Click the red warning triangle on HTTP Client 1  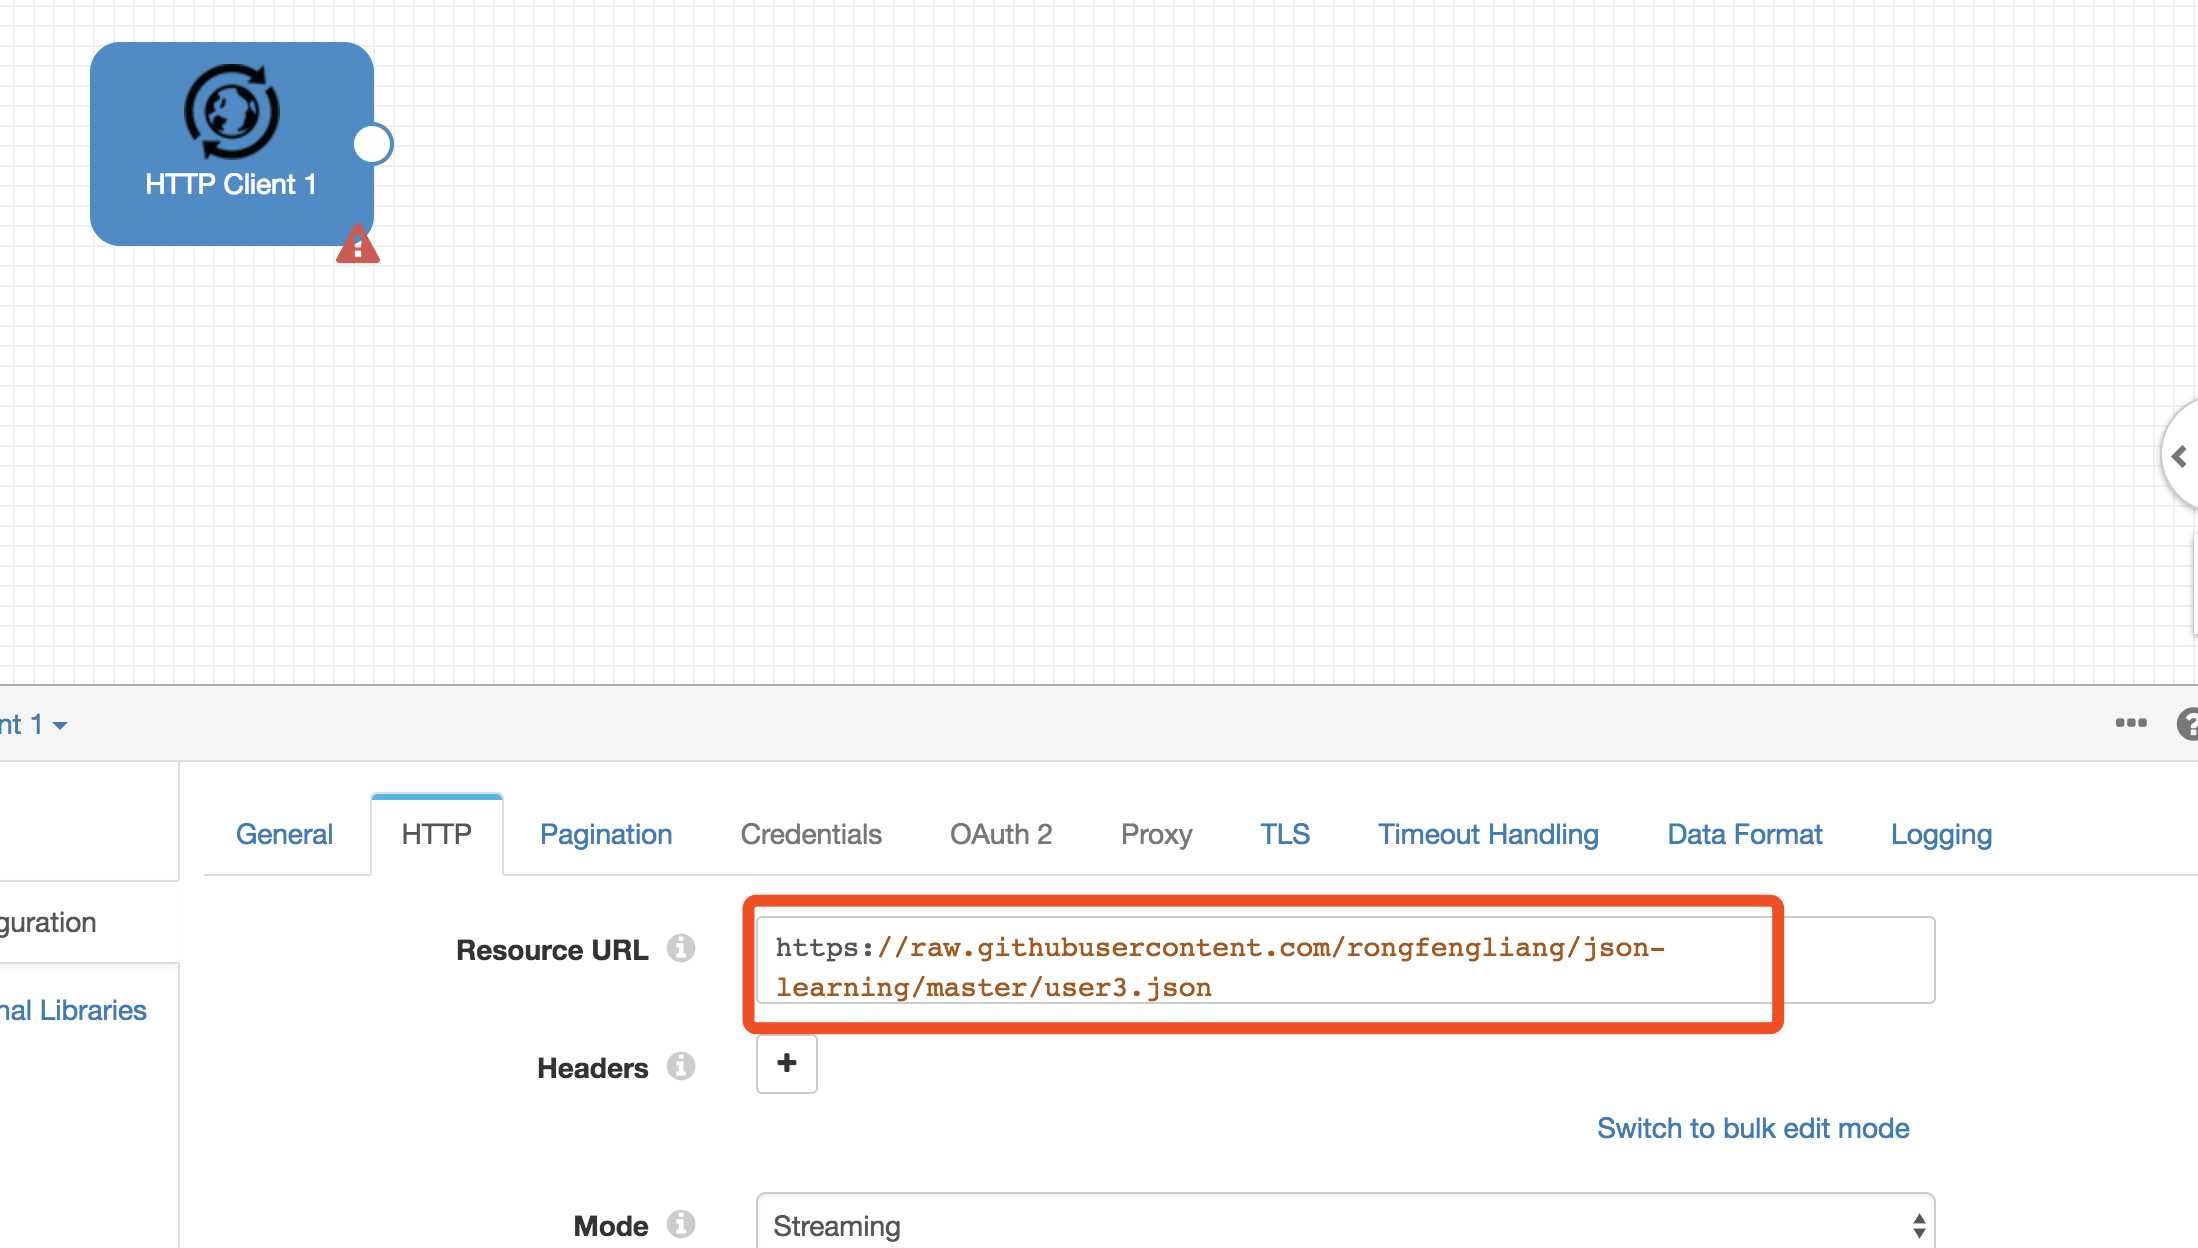pyautogui.click(x=357, y=244)
